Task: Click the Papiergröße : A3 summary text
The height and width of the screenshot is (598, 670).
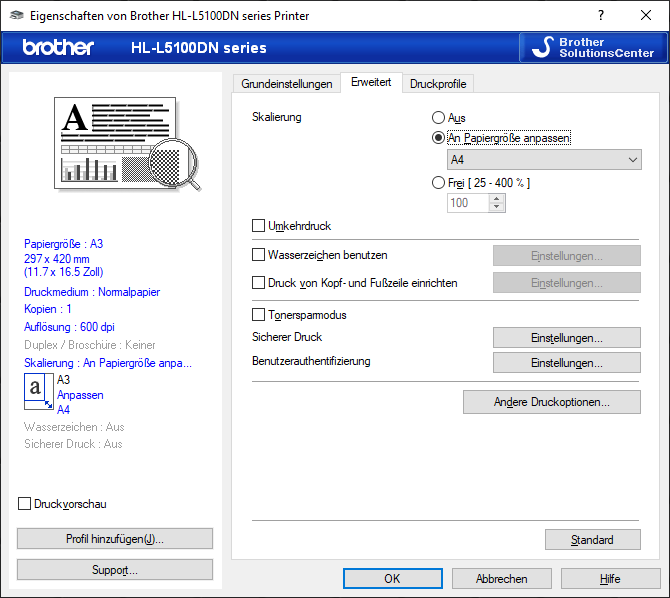Action: click(64, 244)
